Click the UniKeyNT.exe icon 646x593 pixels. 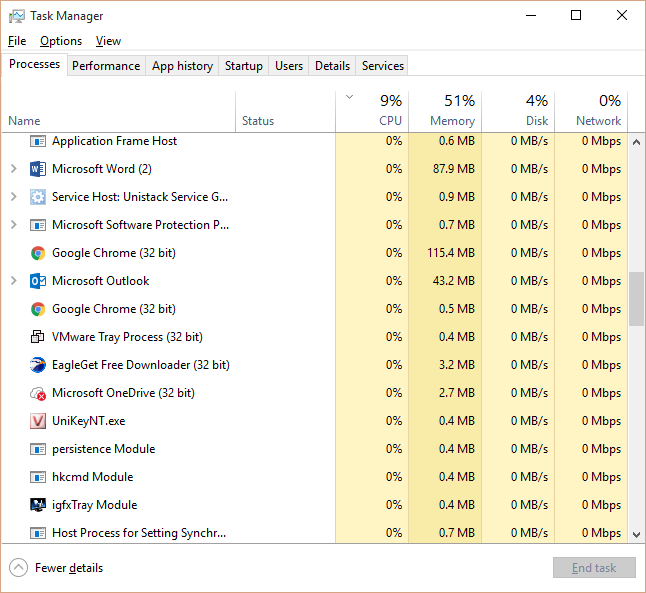pyautogui.click(x=38, y=421)
